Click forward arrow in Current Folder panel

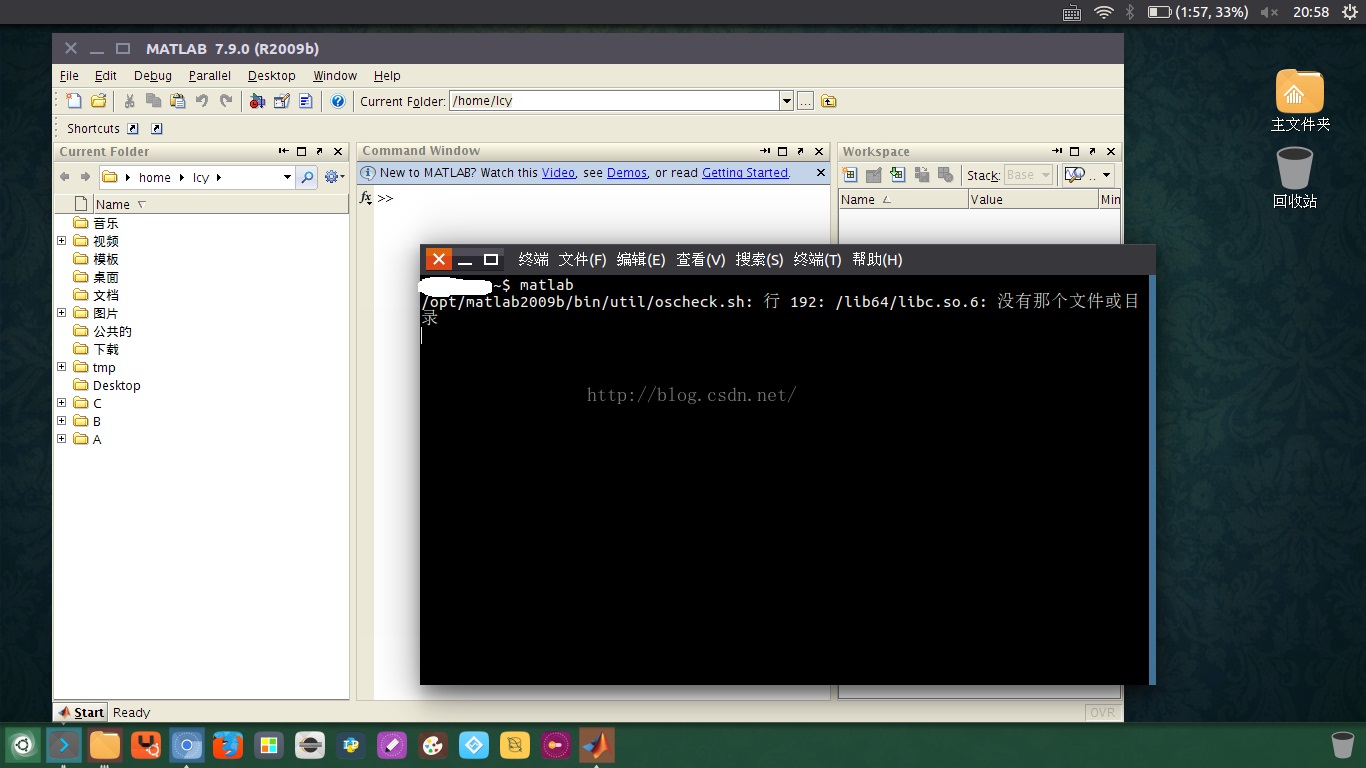(x=86, y=177)
